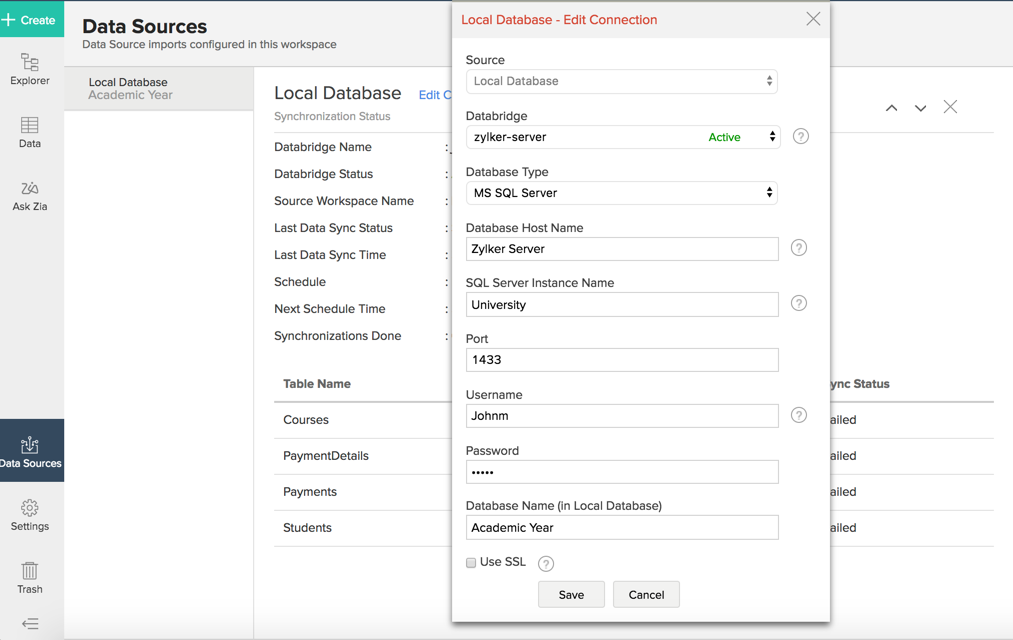Open Settings from the sidebar

coord(30,515)
